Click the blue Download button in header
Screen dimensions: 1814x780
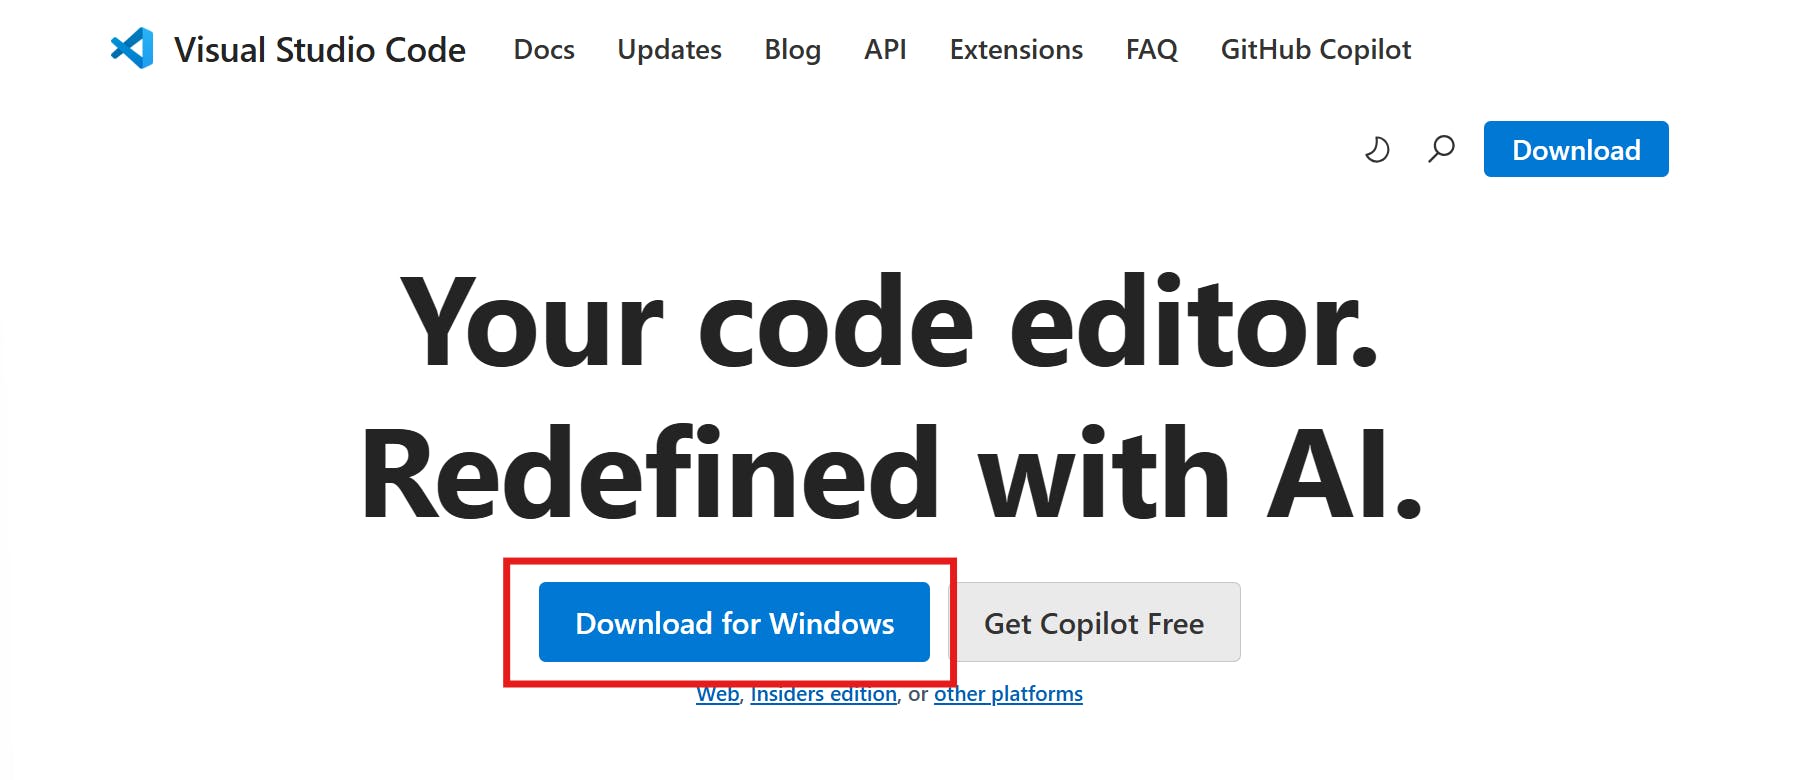click(x=1576, y=149)
